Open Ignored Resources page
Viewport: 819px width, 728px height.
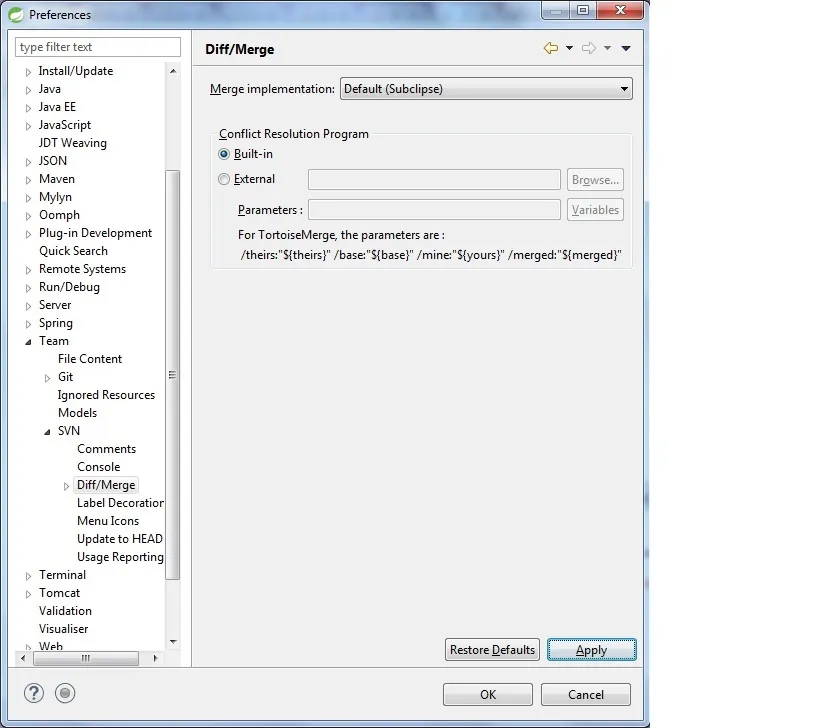coord(107,395)
